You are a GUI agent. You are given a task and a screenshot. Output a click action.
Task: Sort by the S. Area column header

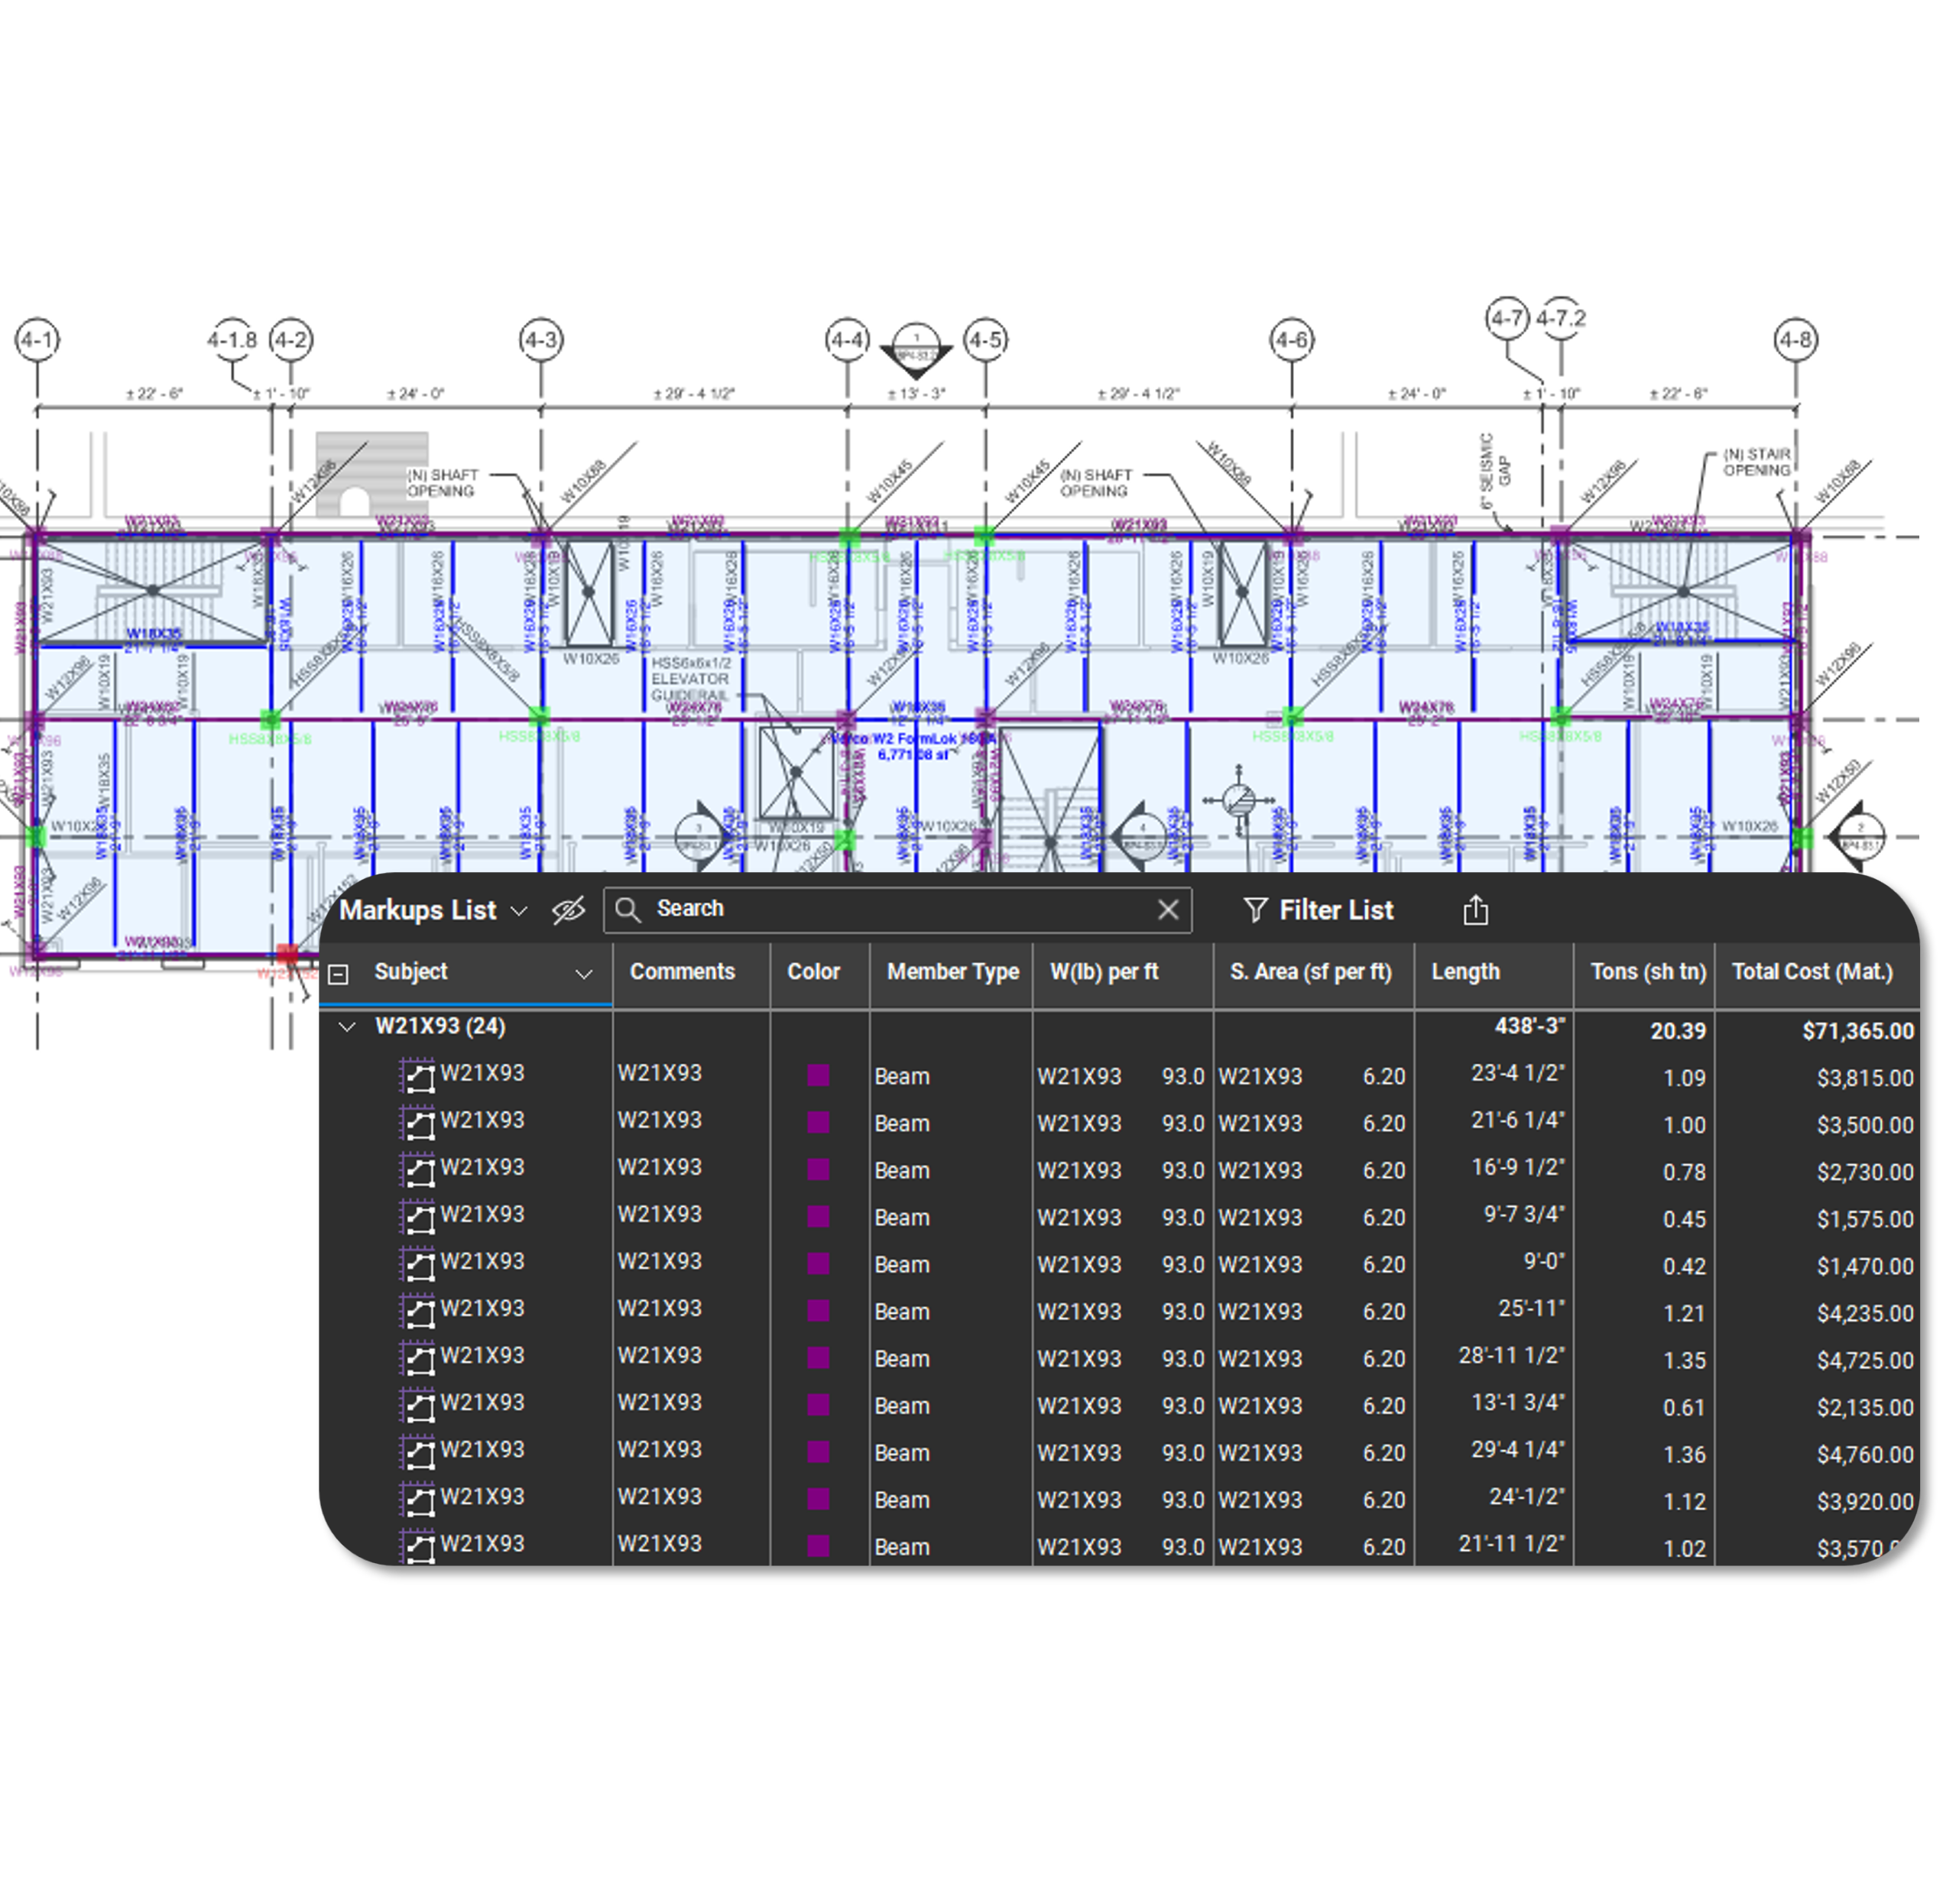click(1310, 971)
